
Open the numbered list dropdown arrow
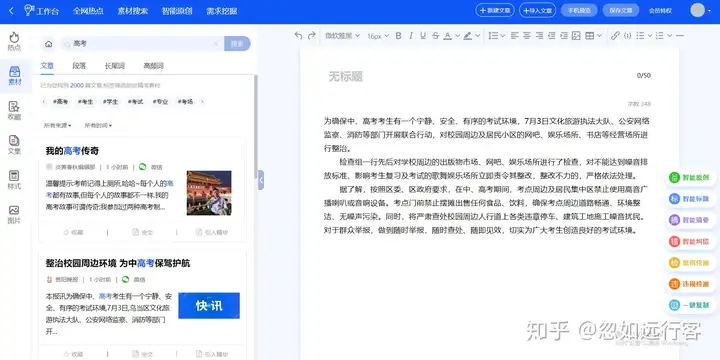[x=670, y=35]
